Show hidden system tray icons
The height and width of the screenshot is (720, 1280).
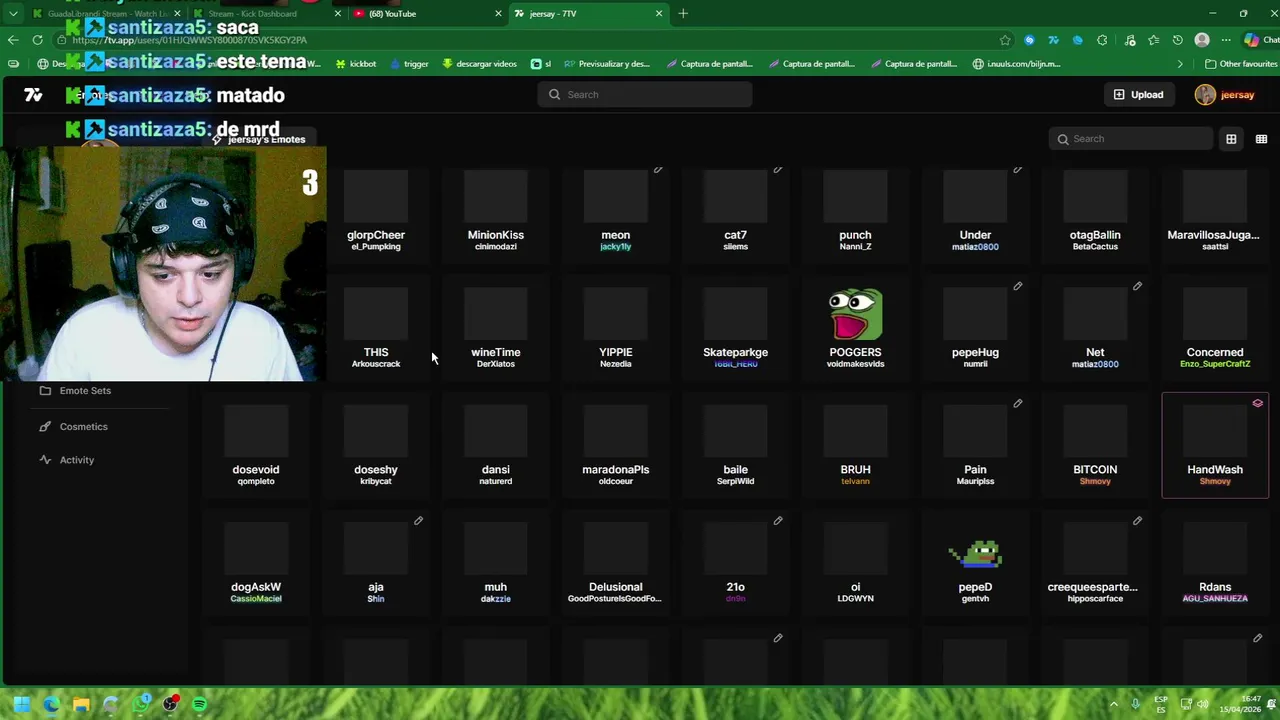click(x=1115, y=704)
